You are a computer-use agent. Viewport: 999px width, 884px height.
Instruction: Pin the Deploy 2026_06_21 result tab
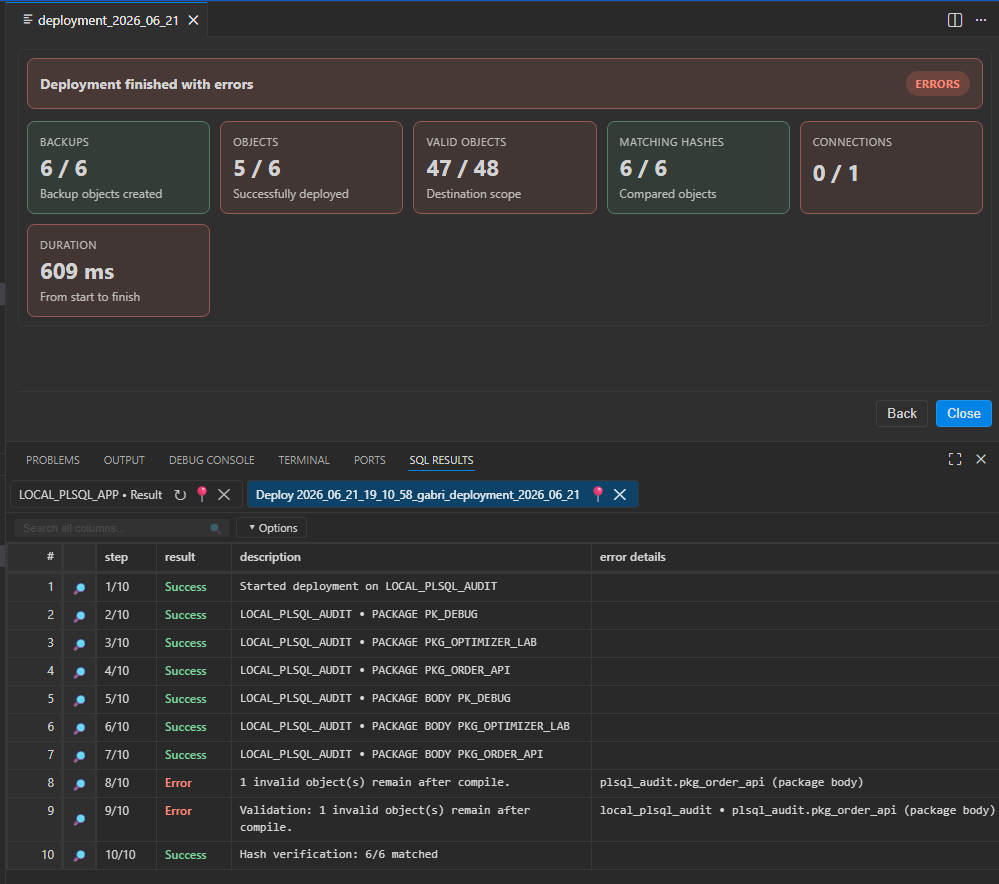[598, 495]
